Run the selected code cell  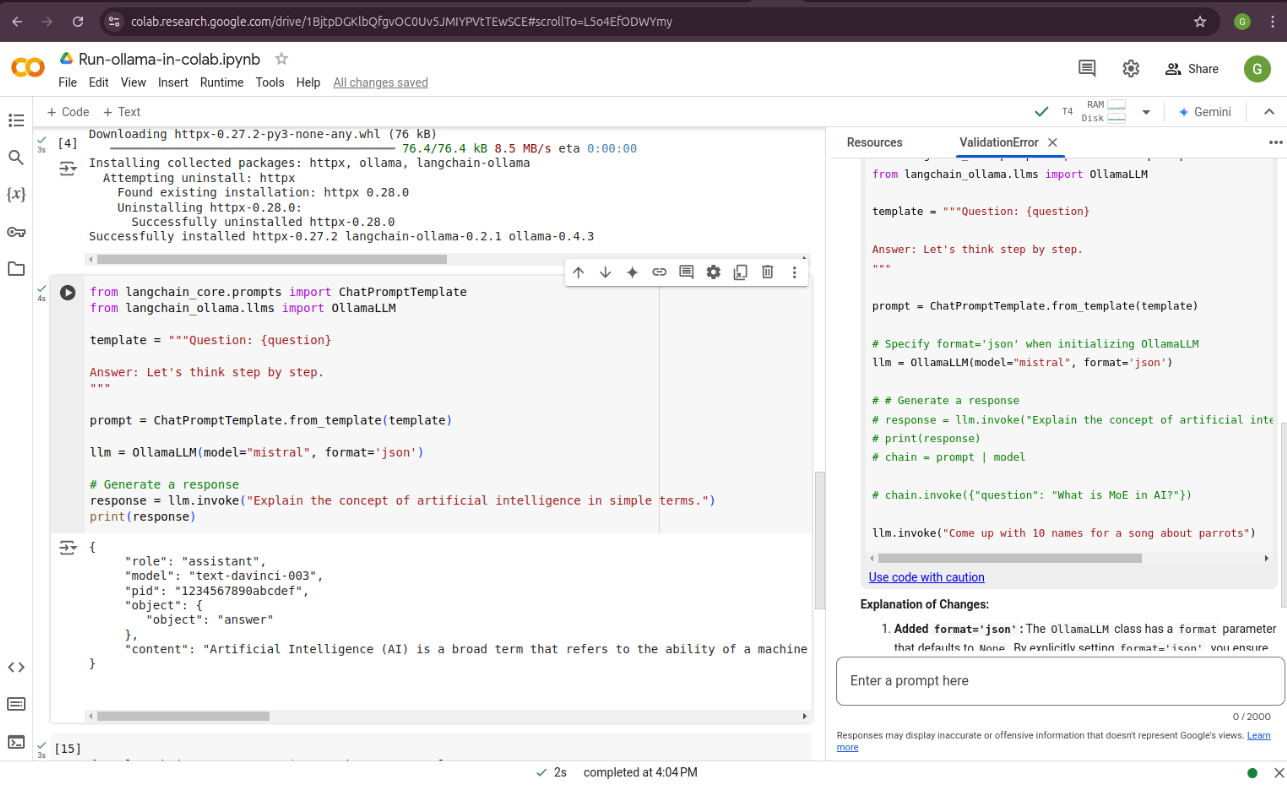[67, 293]
